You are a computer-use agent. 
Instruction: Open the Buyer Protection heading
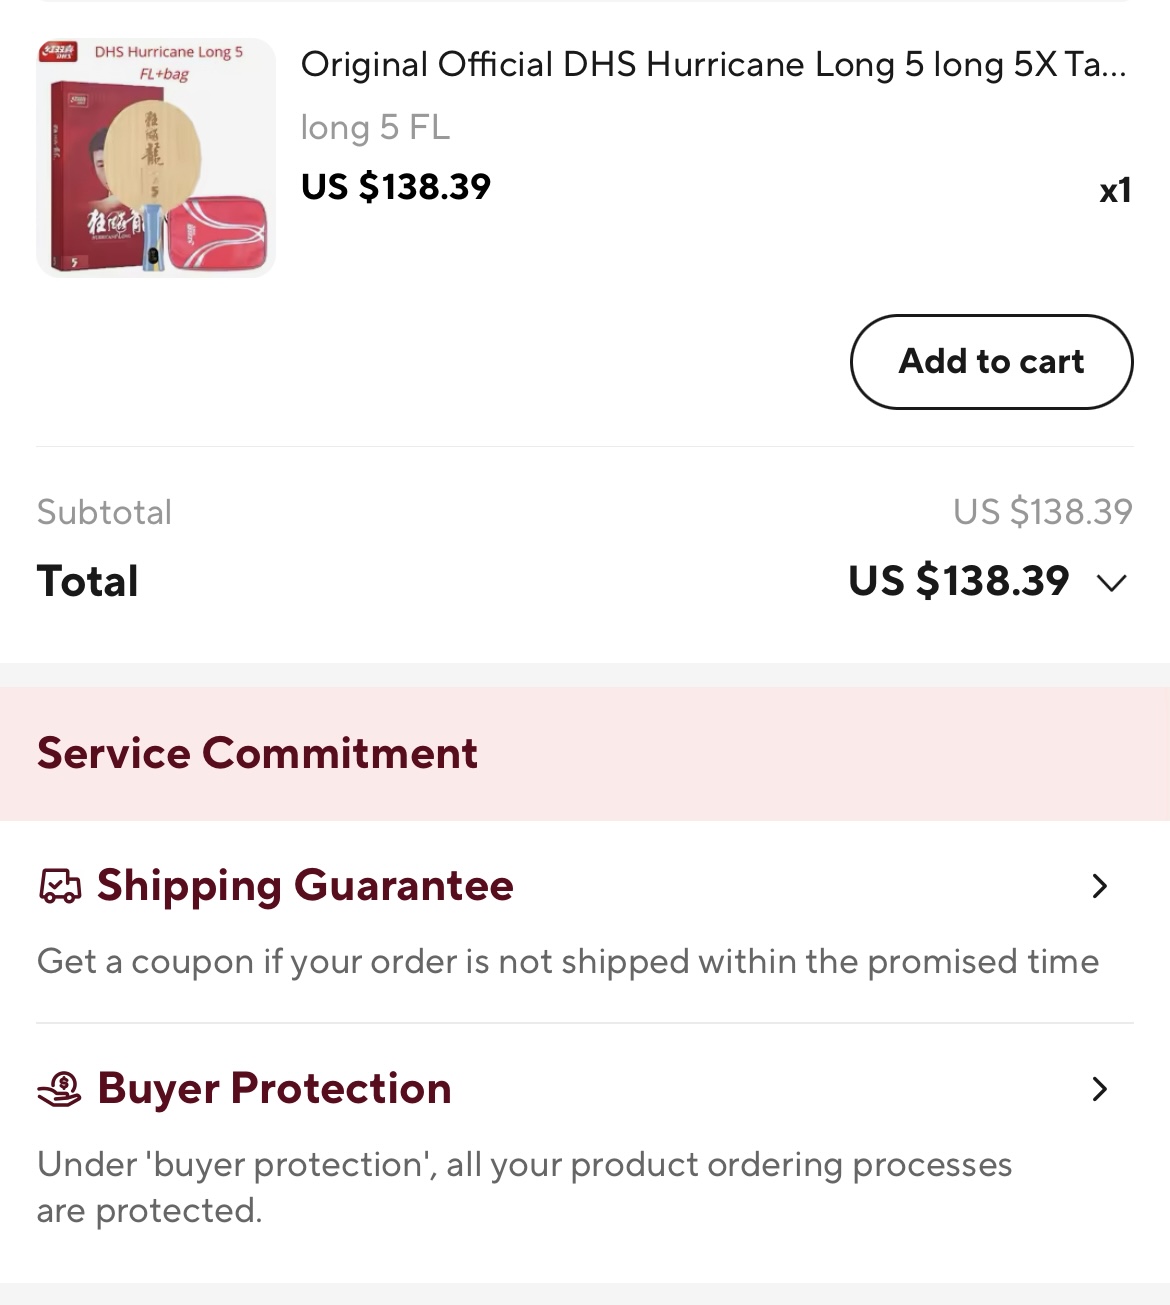click(274, 1089)
